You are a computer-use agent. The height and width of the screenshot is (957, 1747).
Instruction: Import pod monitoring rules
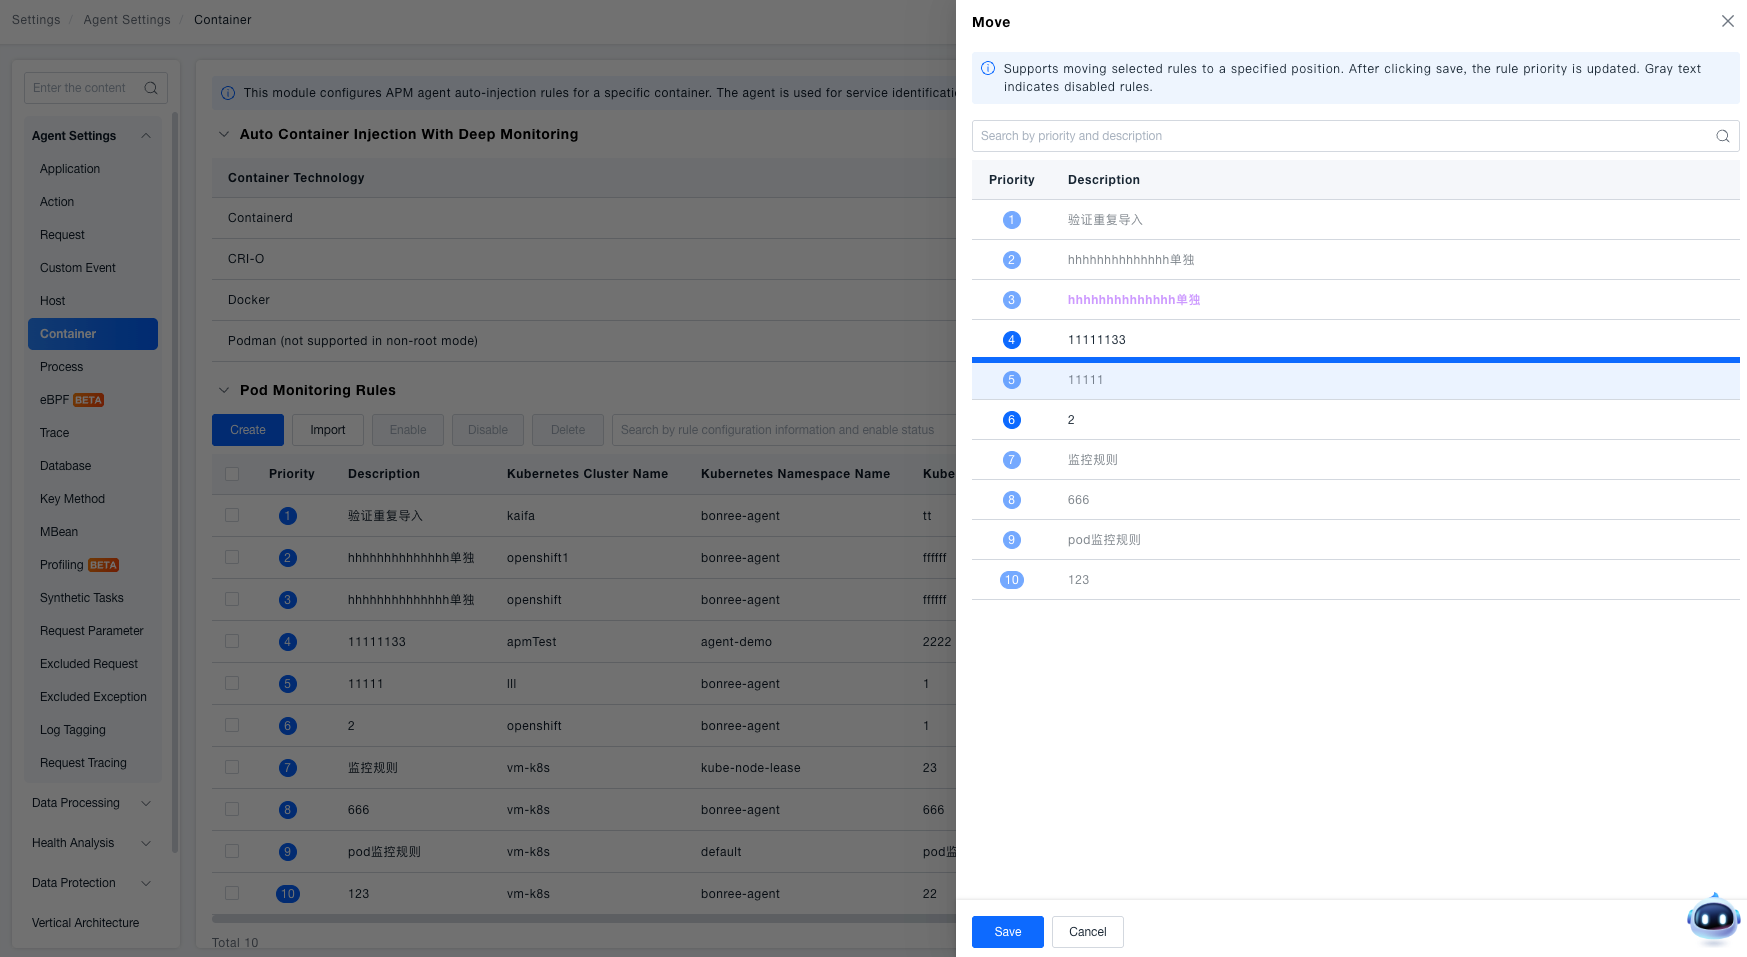328,430
